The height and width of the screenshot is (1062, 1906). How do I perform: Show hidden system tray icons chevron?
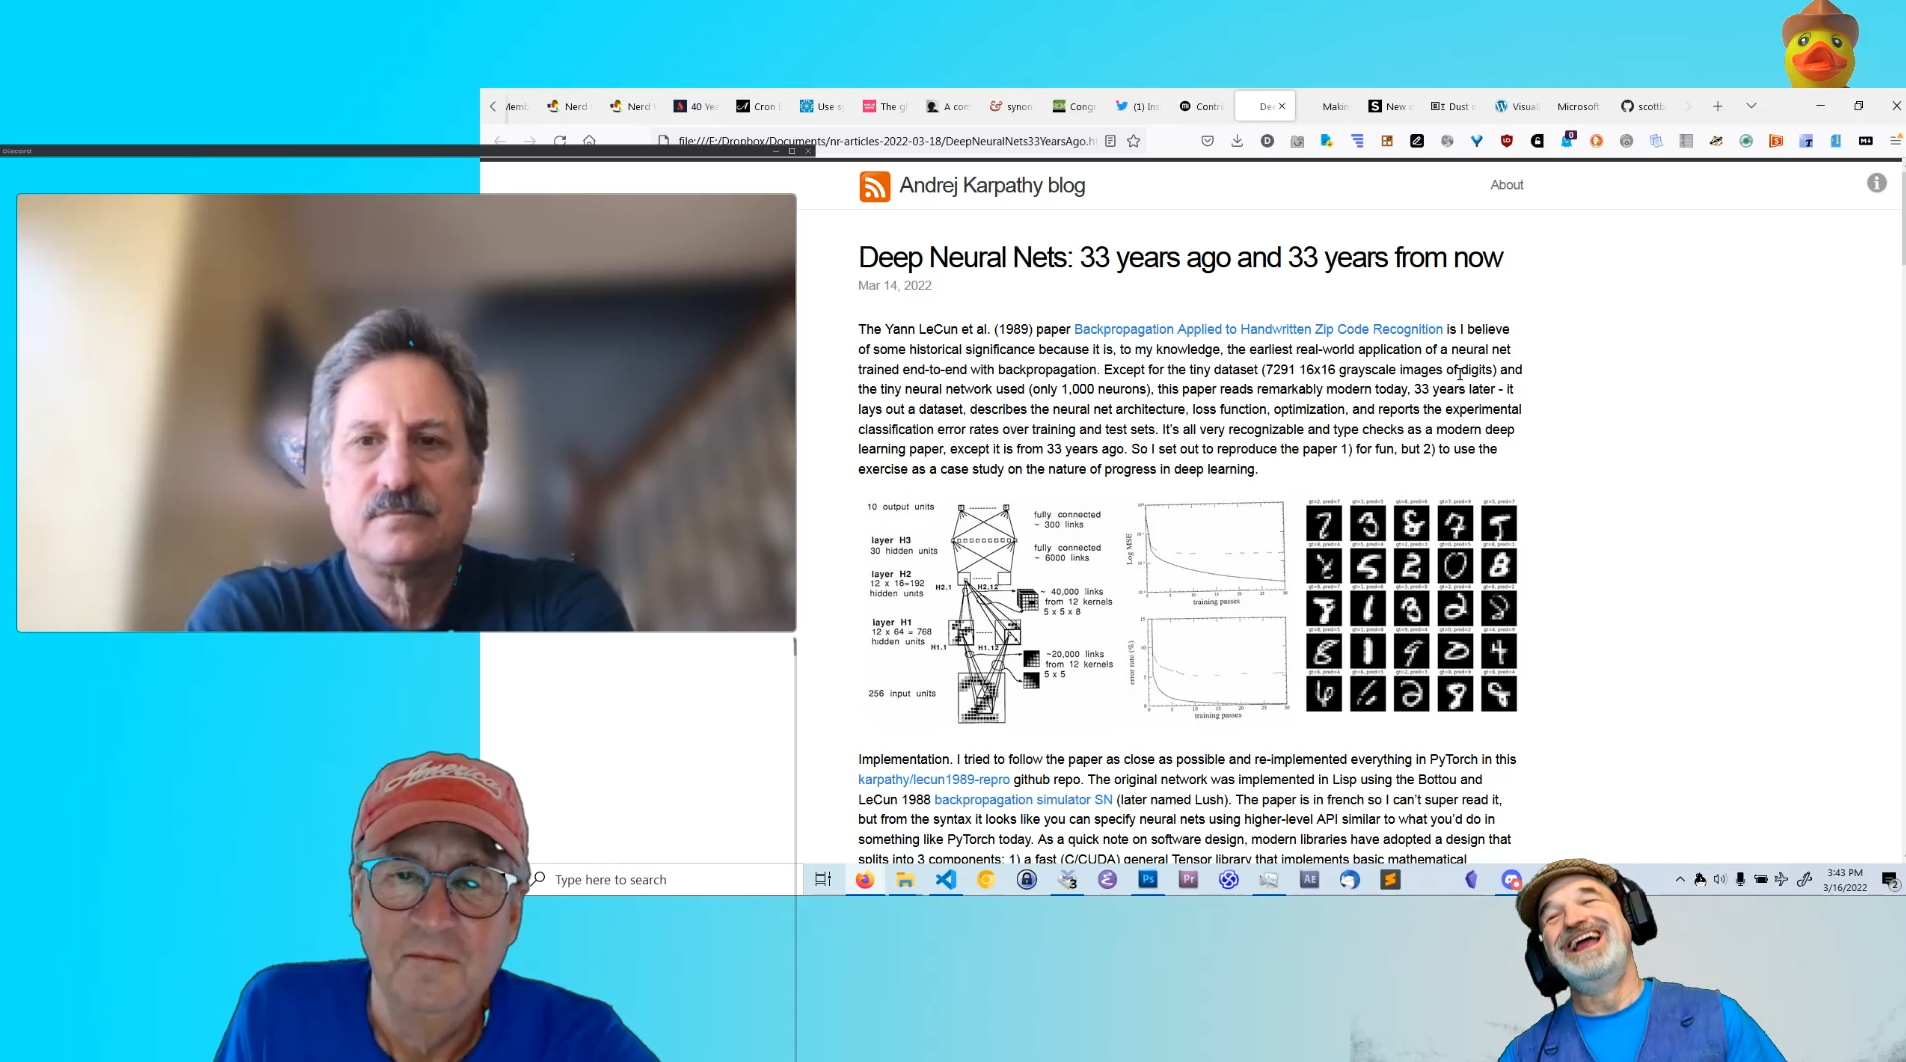click(x=1680, y=879)
